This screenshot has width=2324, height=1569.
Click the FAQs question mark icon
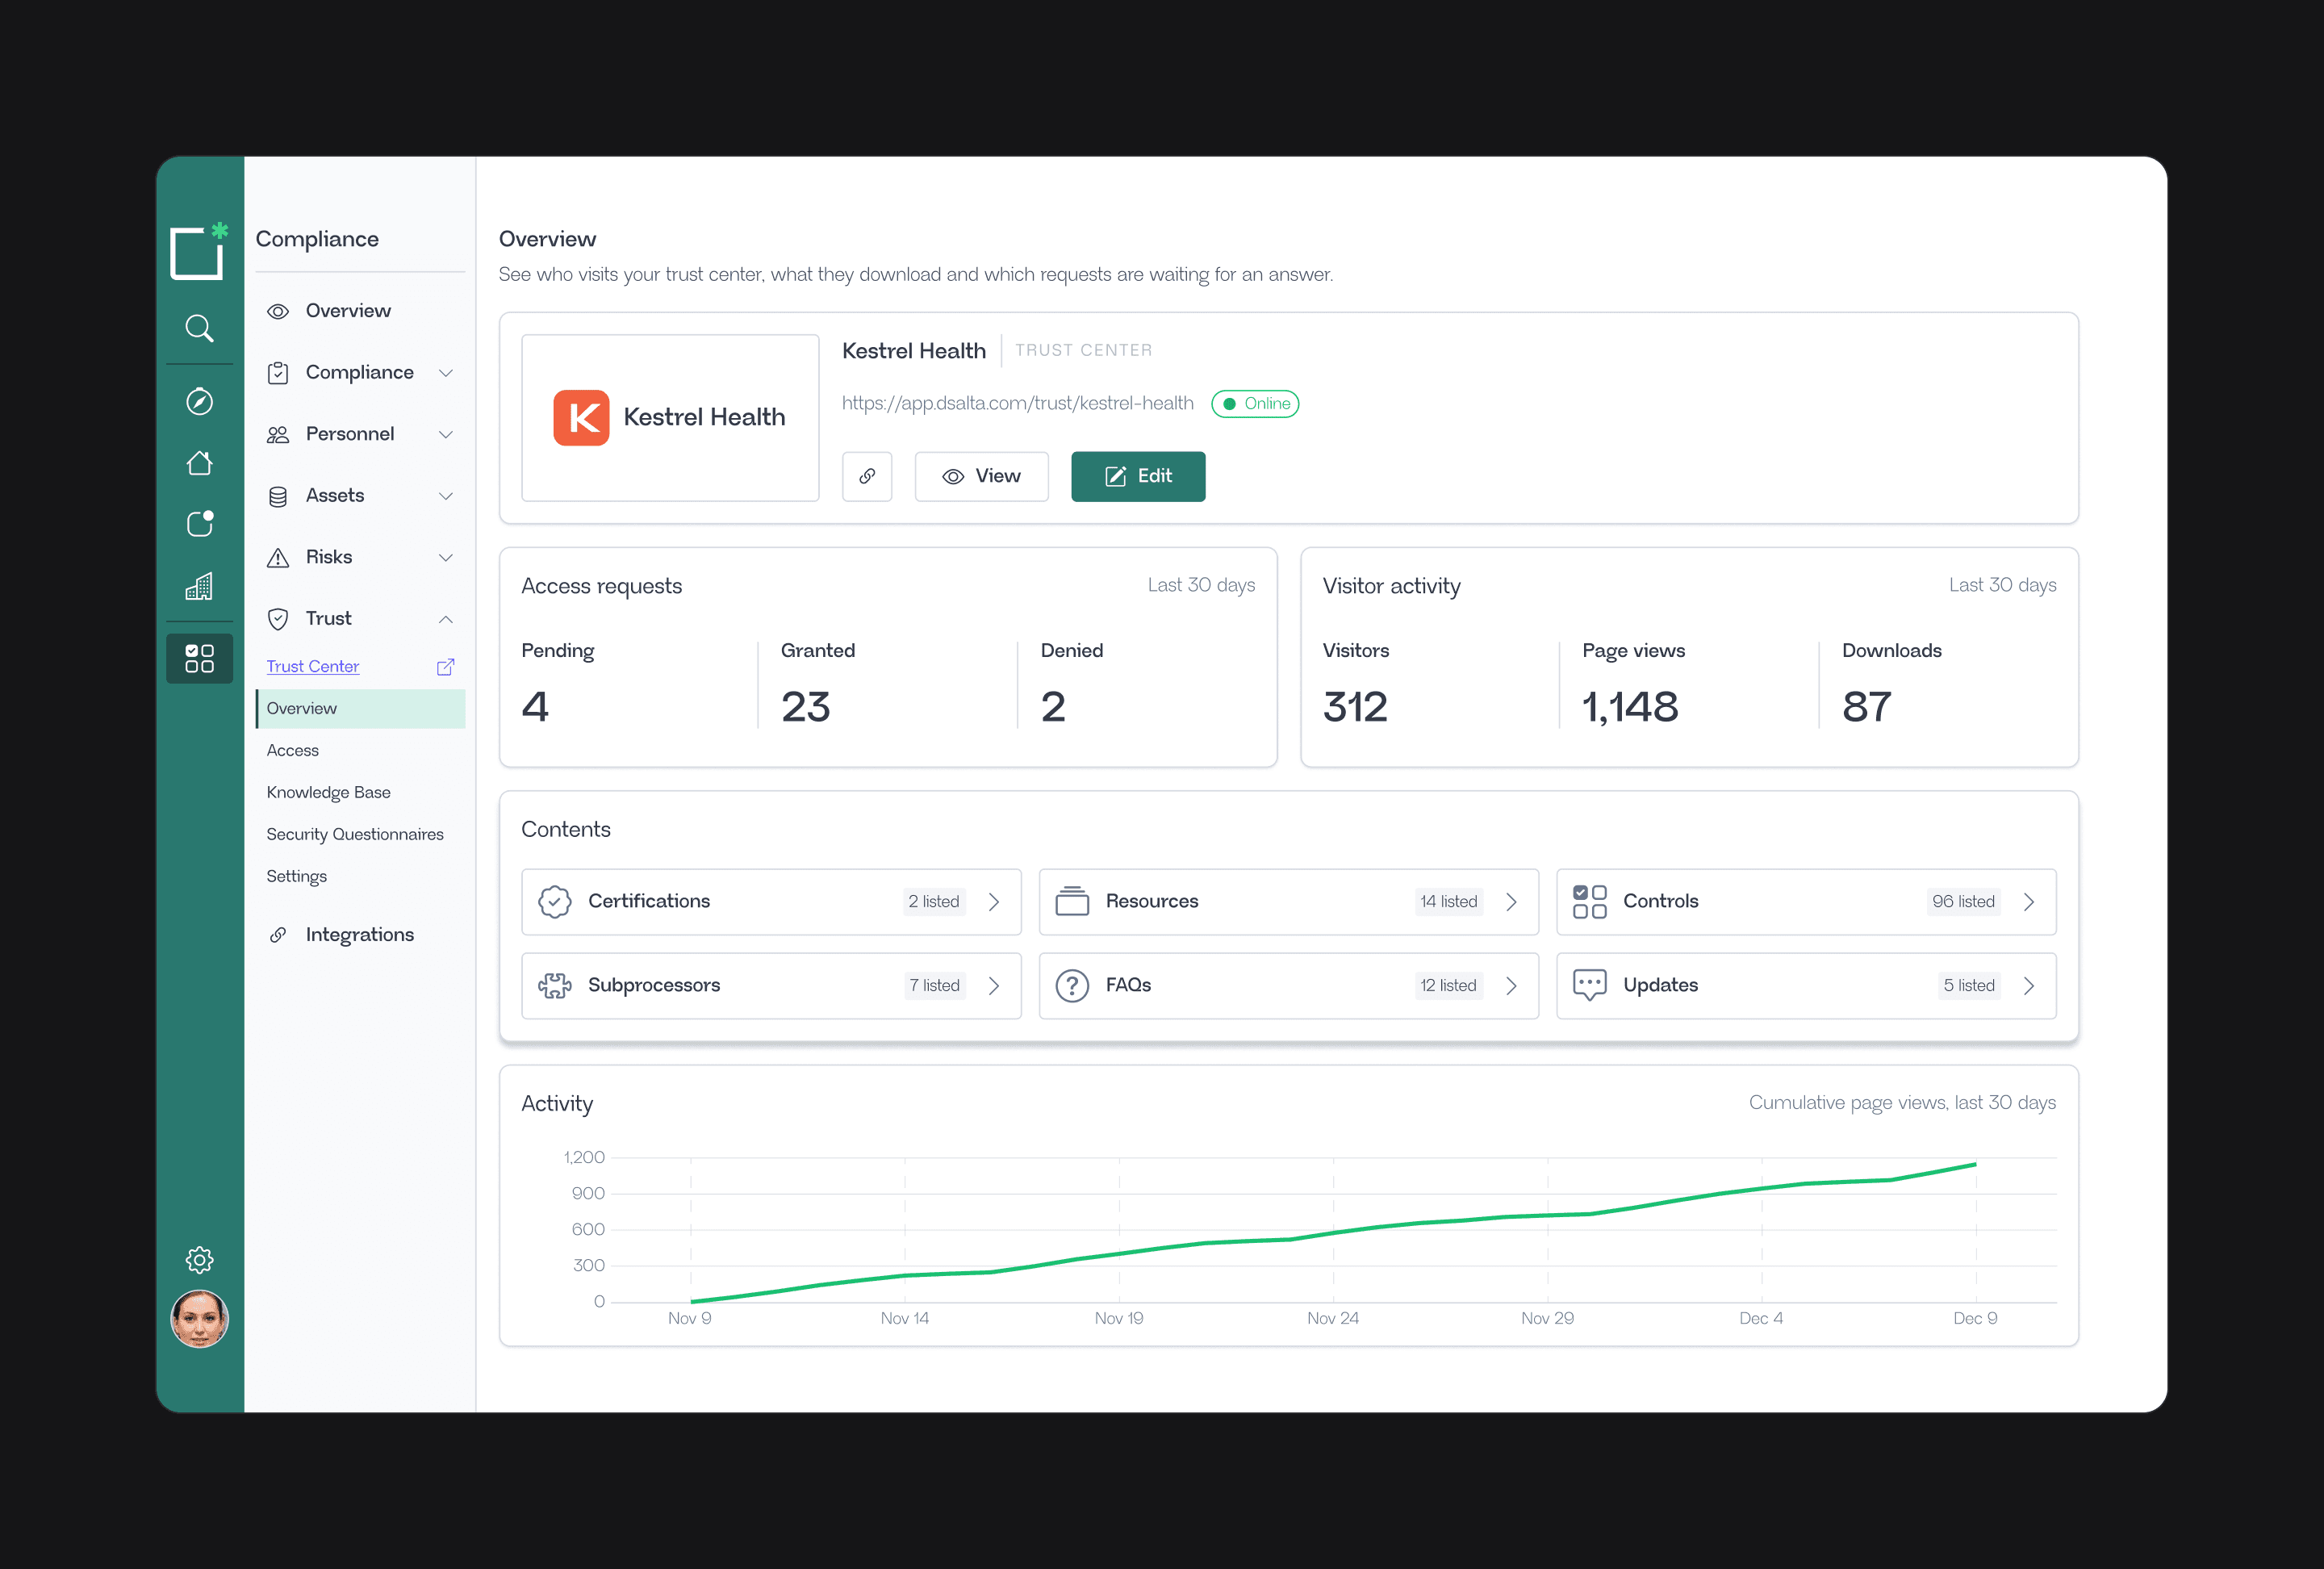(1072, 986)
